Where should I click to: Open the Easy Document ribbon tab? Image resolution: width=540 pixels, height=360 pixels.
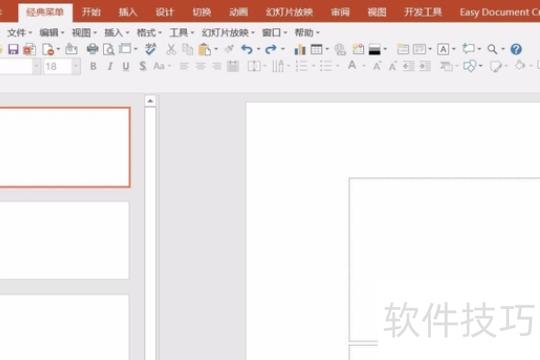[x=499, y=12]
